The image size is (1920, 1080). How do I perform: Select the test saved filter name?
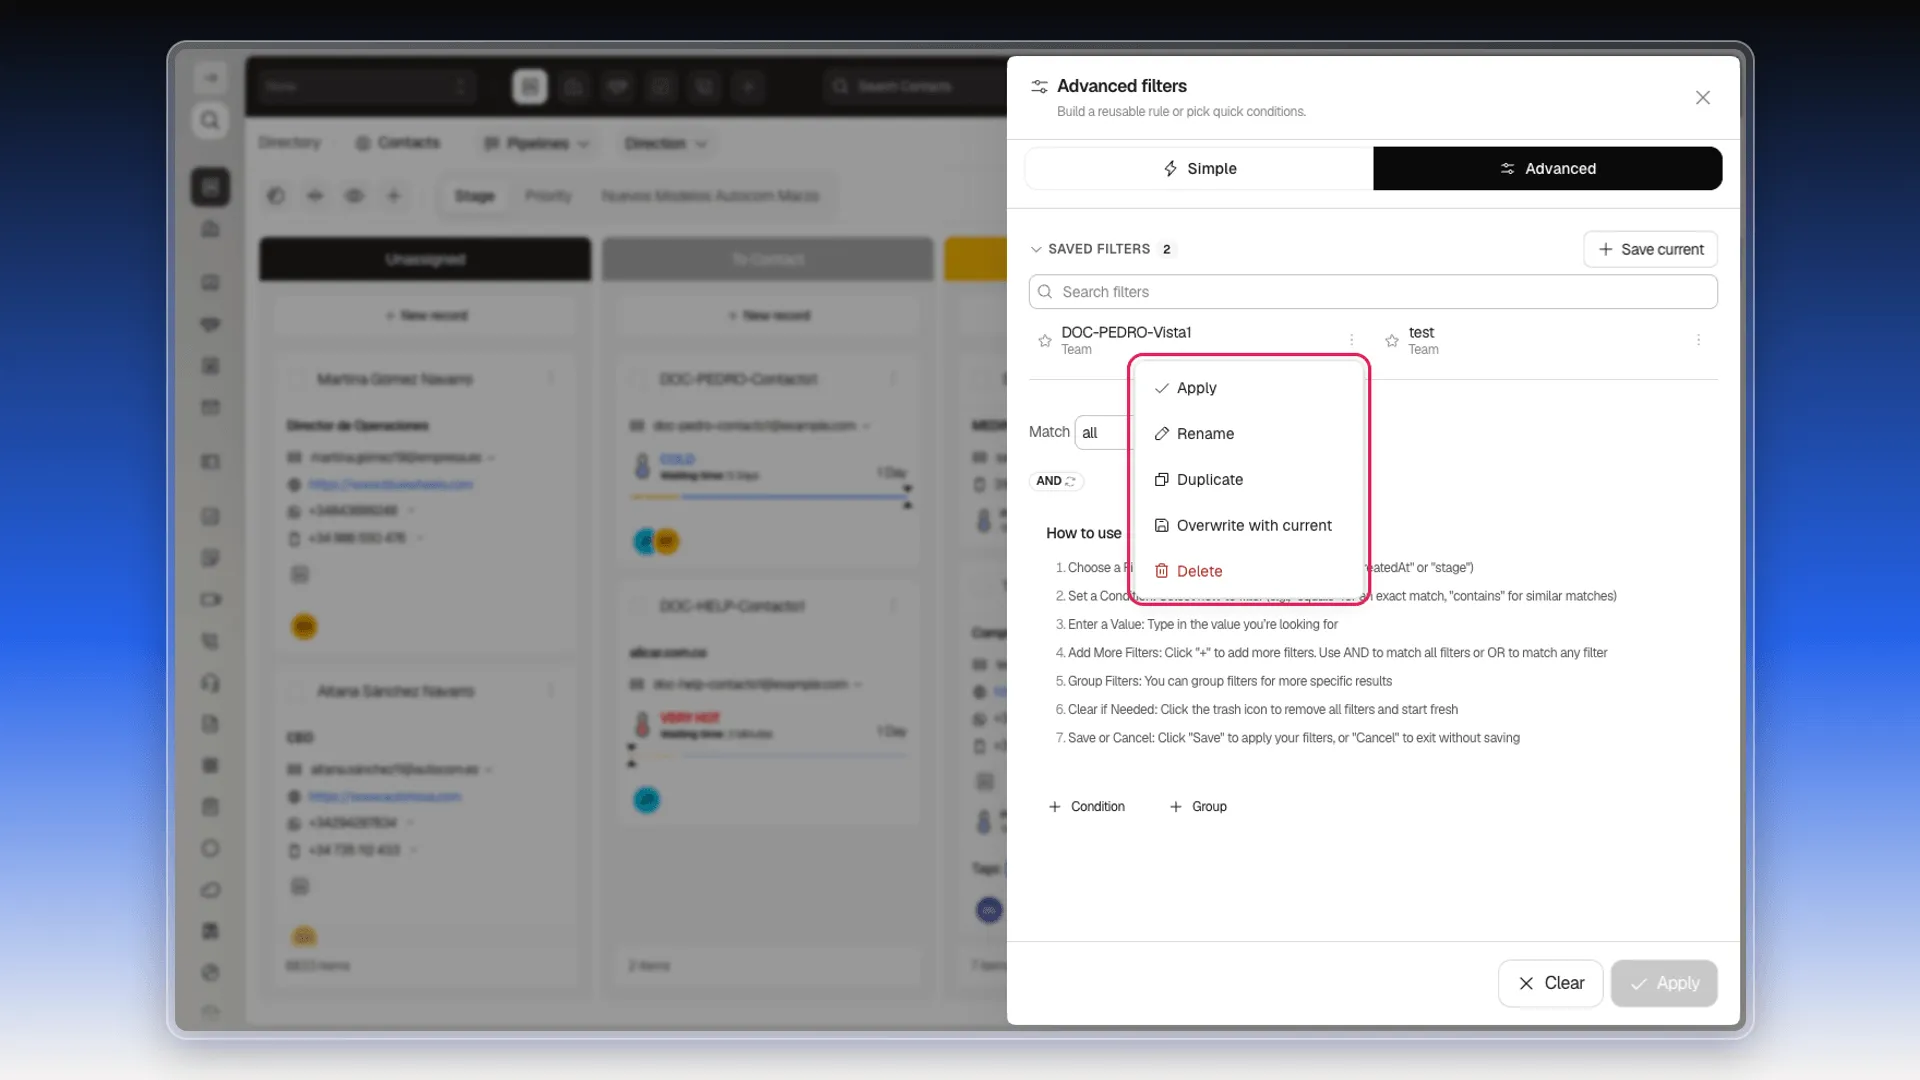click(1421, 333)
